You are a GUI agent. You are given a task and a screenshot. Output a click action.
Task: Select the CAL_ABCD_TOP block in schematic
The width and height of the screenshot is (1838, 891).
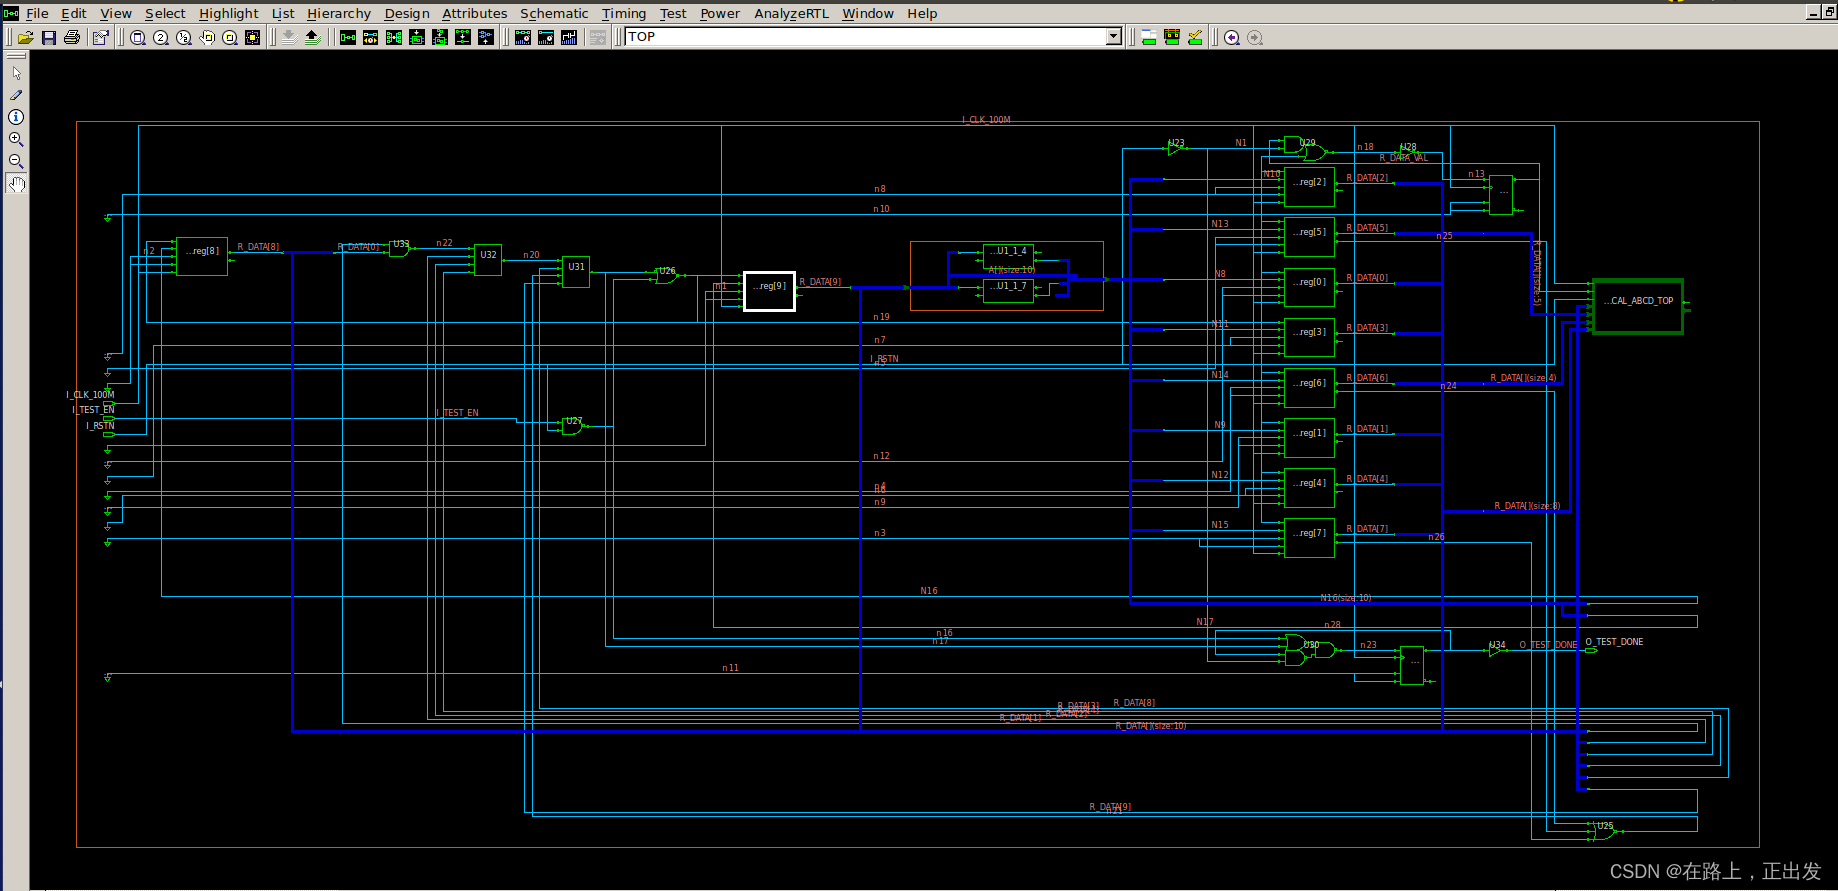click(1637, 306)
